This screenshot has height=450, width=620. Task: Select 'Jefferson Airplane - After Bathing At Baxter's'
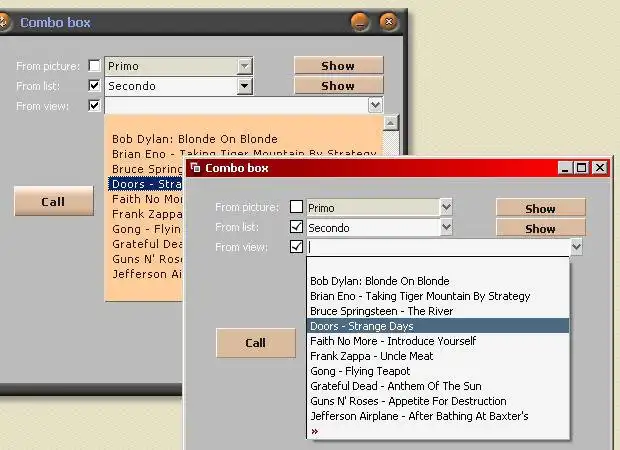438,416
